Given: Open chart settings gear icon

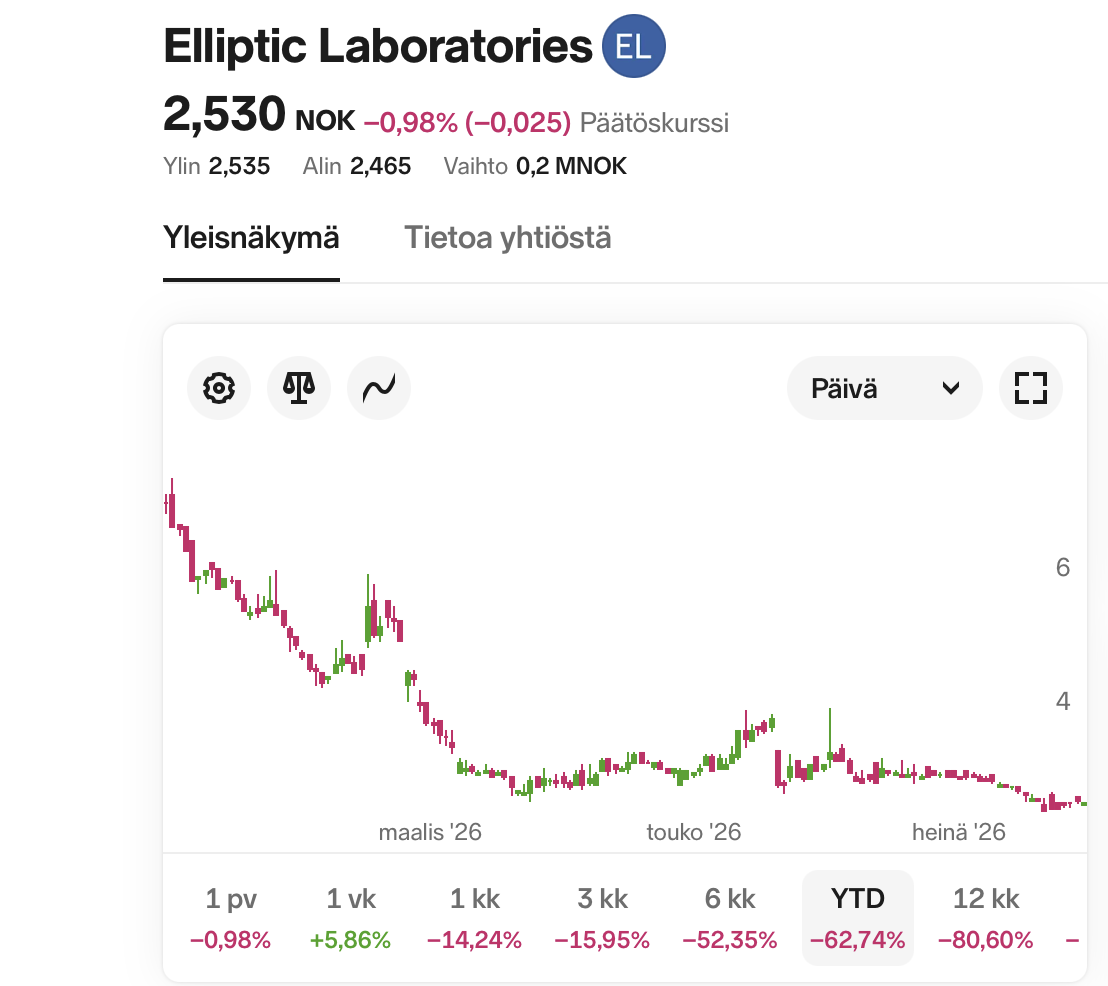Looking at the screenshot, I should tap(219, 388).
